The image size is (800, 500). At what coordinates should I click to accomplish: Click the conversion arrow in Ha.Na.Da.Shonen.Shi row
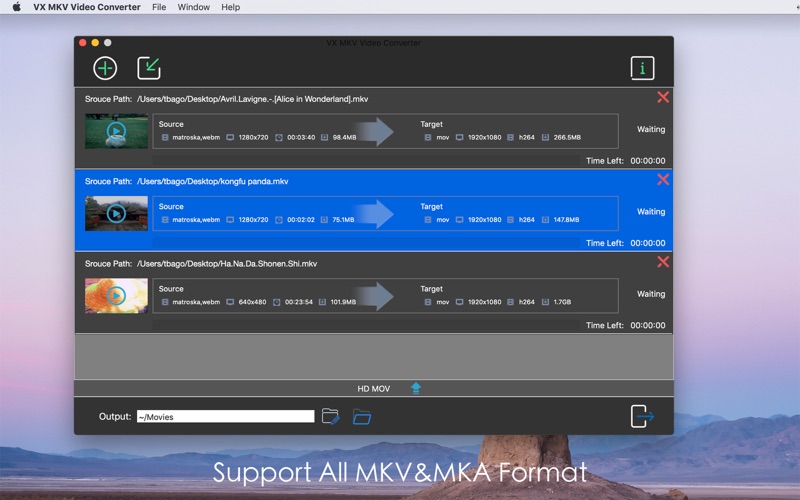click(x=375, y=296)
